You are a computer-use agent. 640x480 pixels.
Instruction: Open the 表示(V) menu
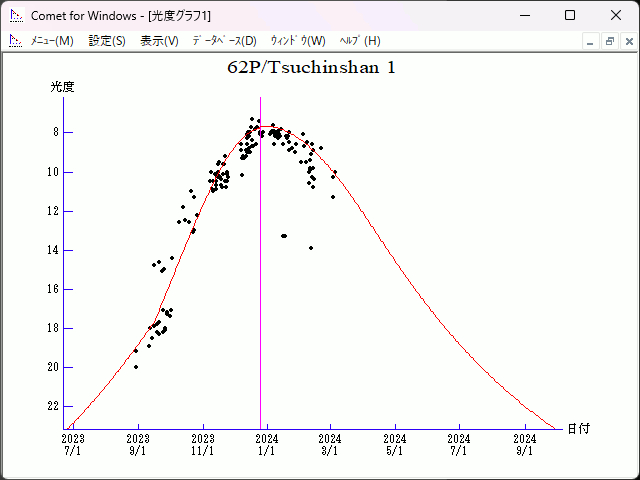(159, 41)
